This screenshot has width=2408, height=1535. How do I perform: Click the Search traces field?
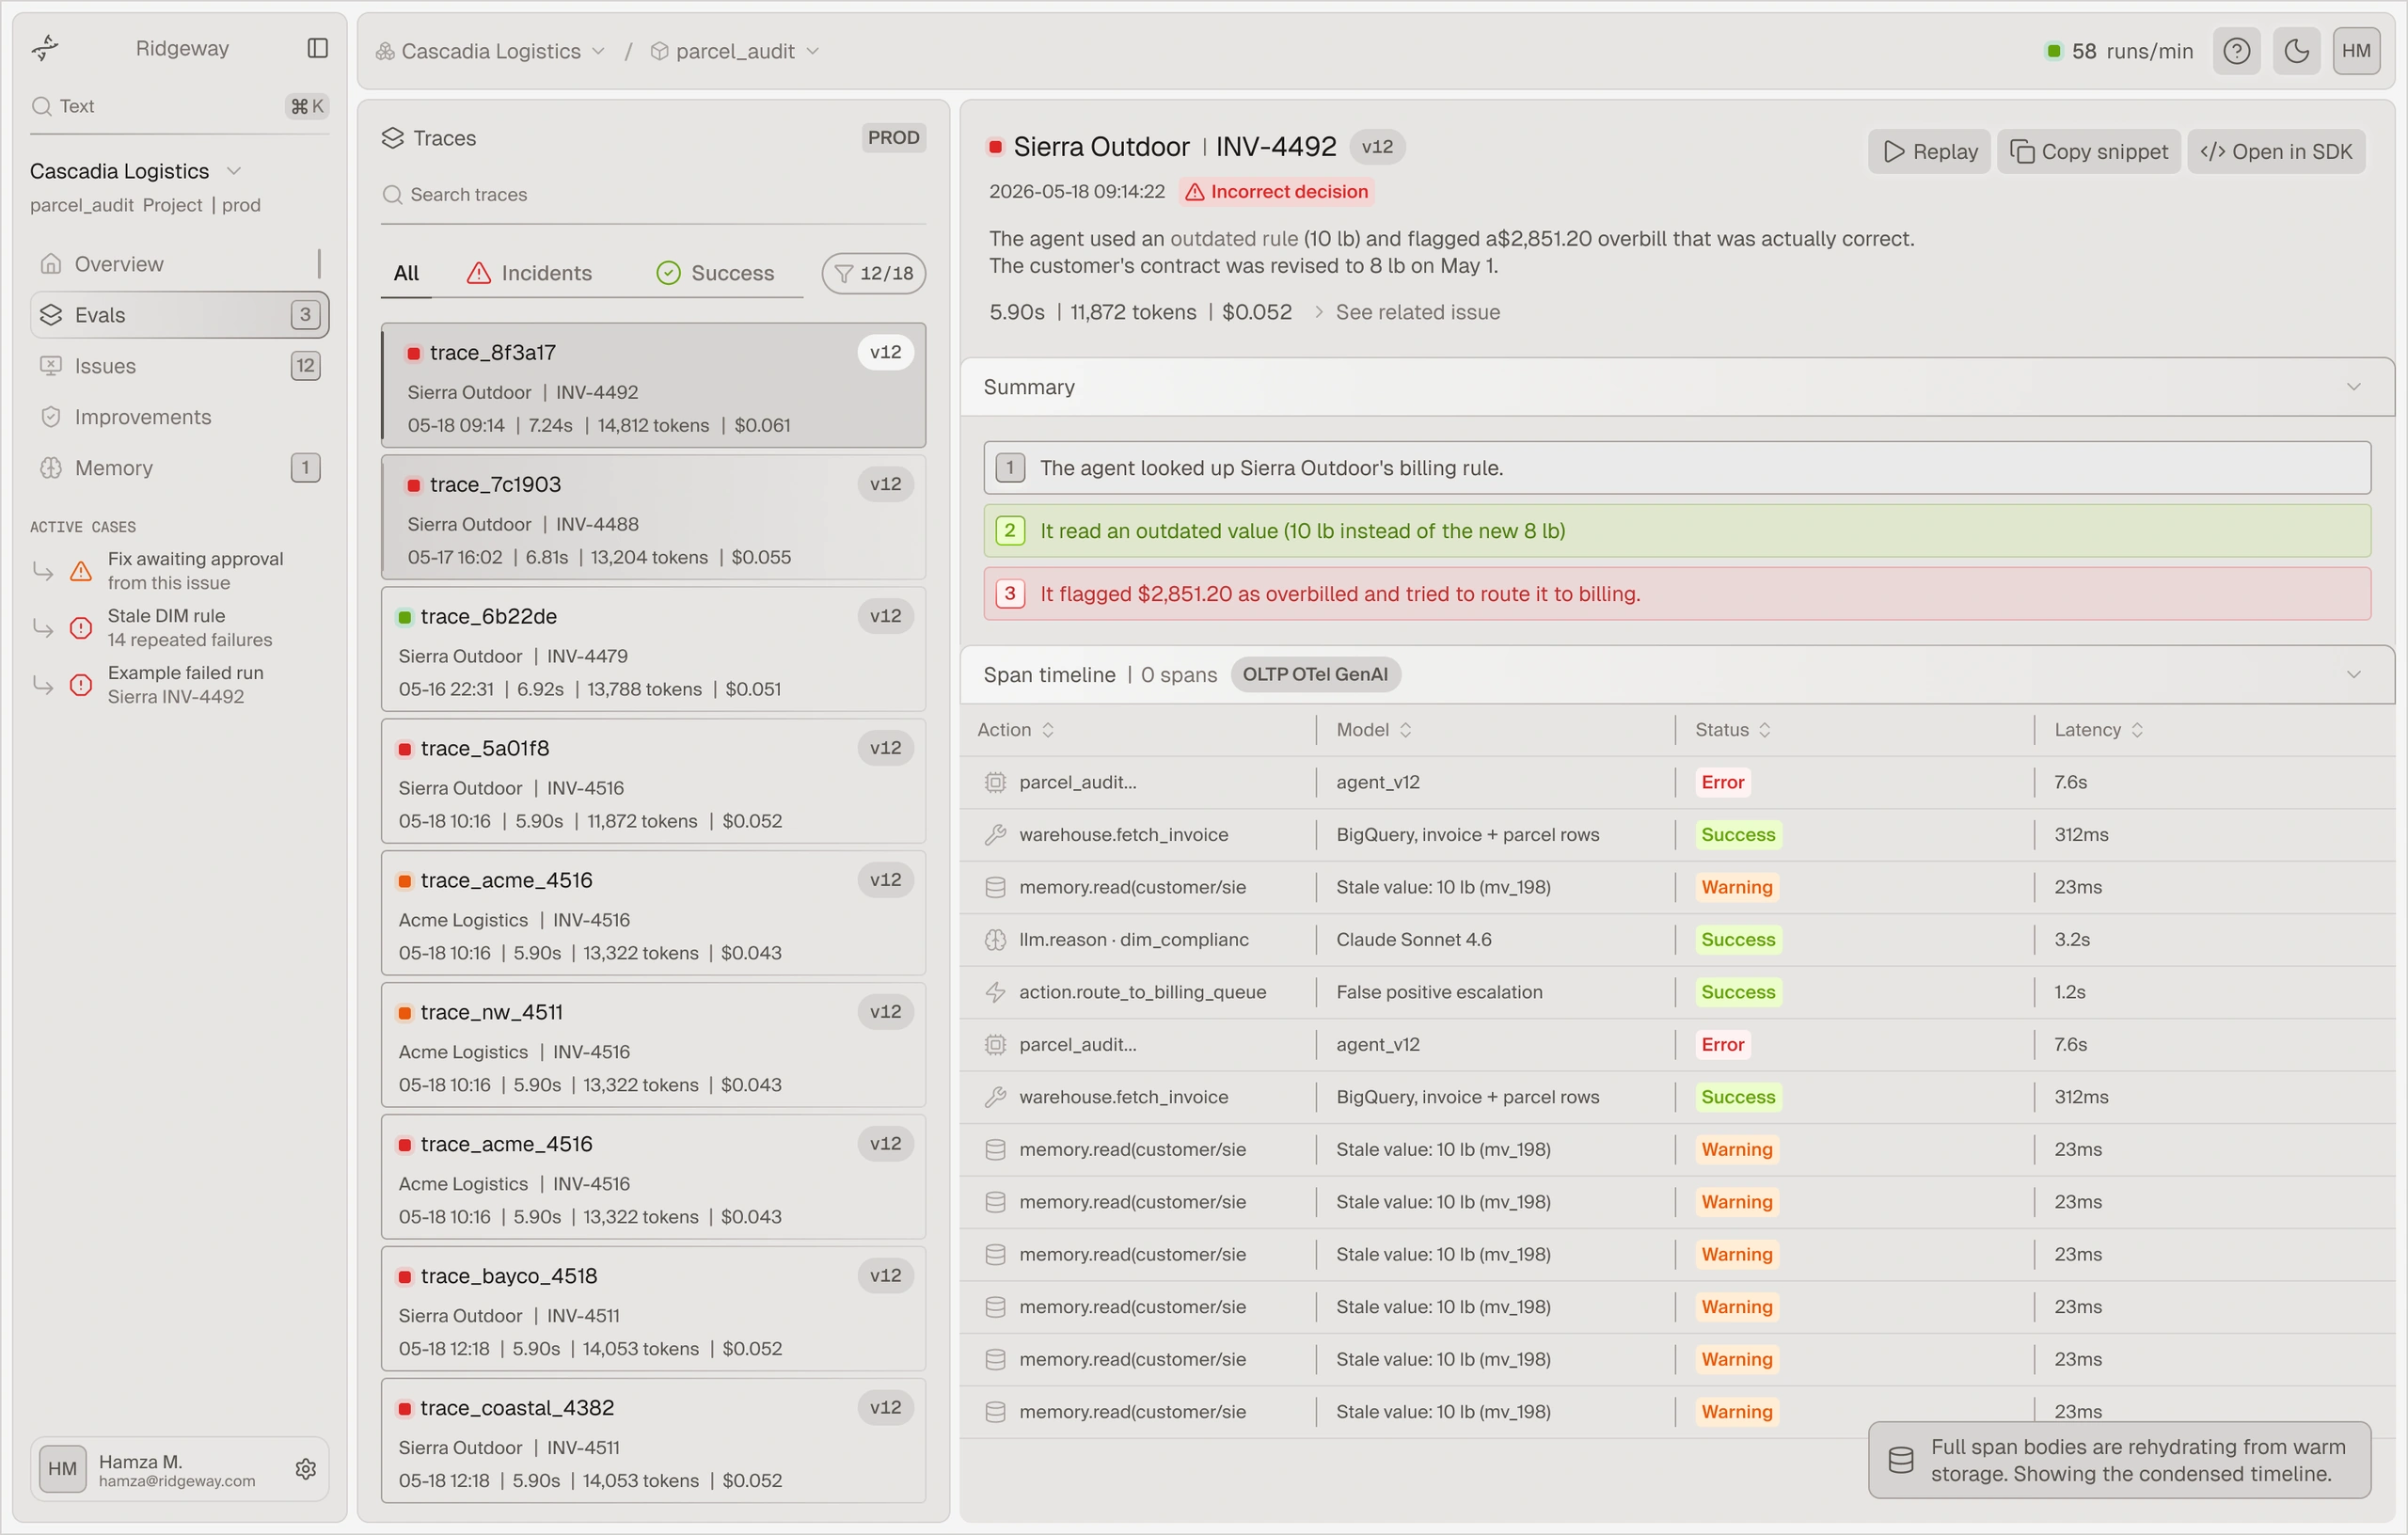click(x=653, y=195)
